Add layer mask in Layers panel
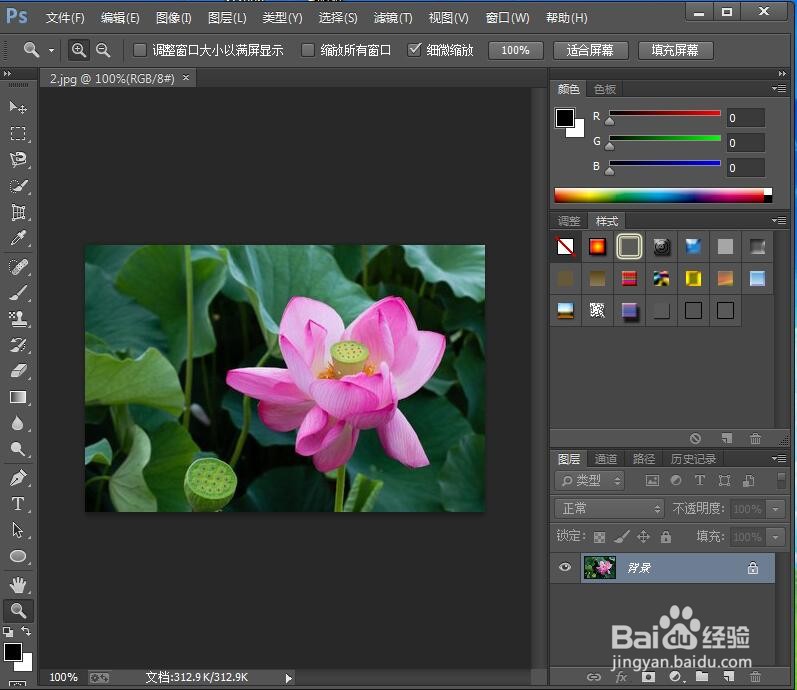 [648, 677]
